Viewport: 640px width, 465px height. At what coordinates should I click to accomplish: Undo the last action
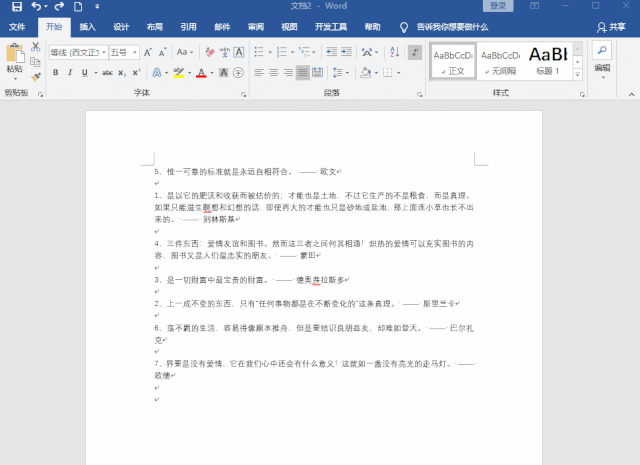(36, 6)
